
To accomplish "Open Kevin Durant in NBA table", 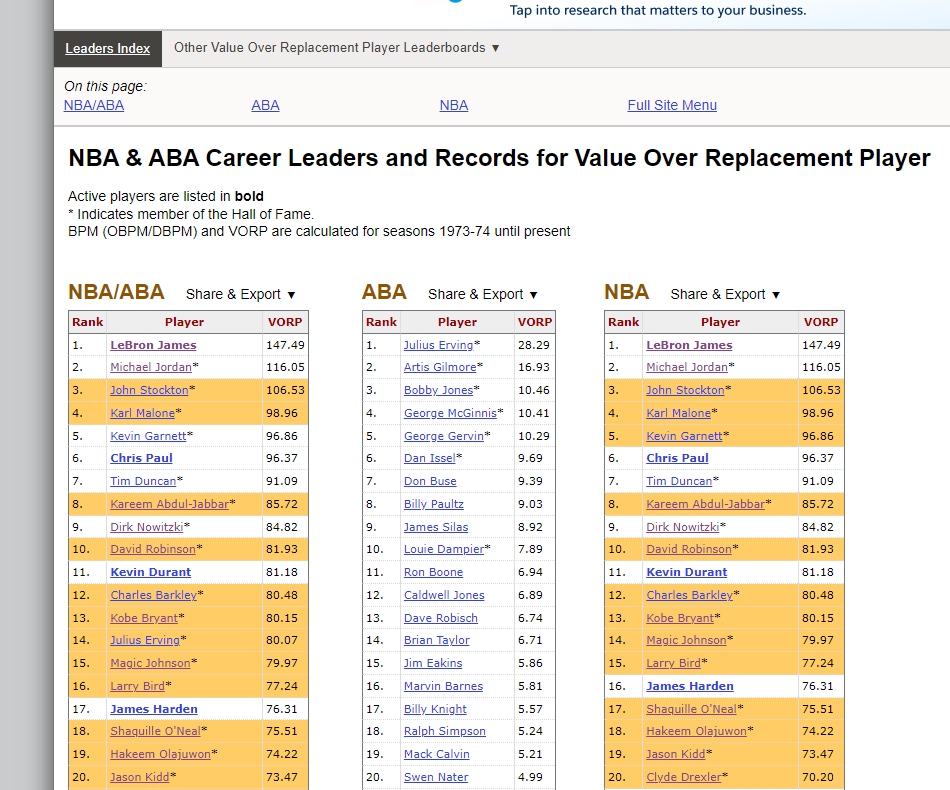I will pos(687,573).
